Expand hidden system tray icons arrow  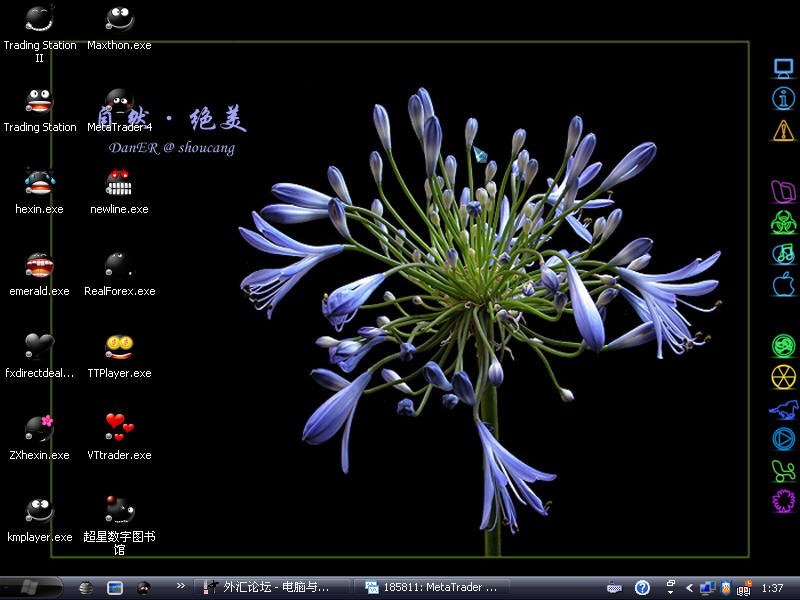tap(689, 588)
